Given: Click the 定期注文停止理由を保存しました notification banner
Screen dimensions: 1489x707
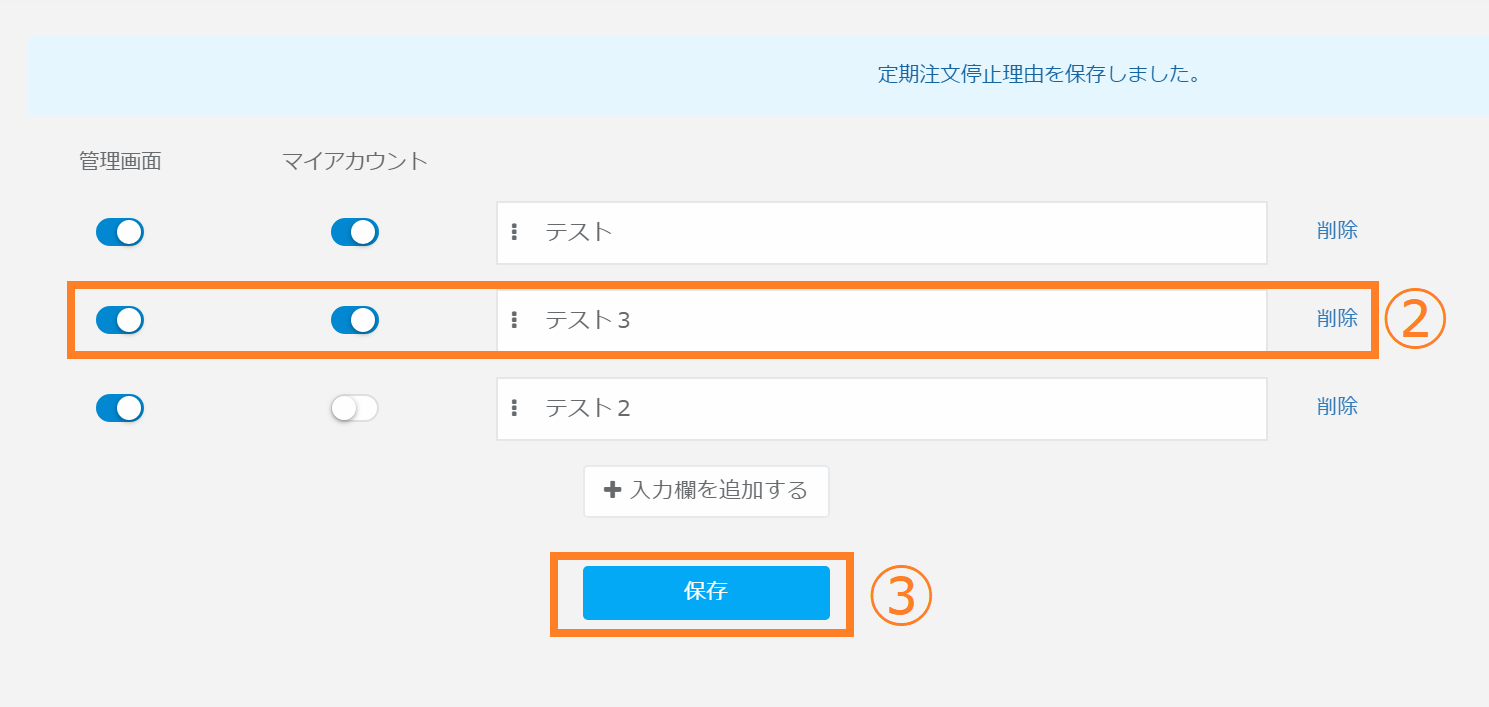Looking at the screenshot, I should coord(1038,76).
